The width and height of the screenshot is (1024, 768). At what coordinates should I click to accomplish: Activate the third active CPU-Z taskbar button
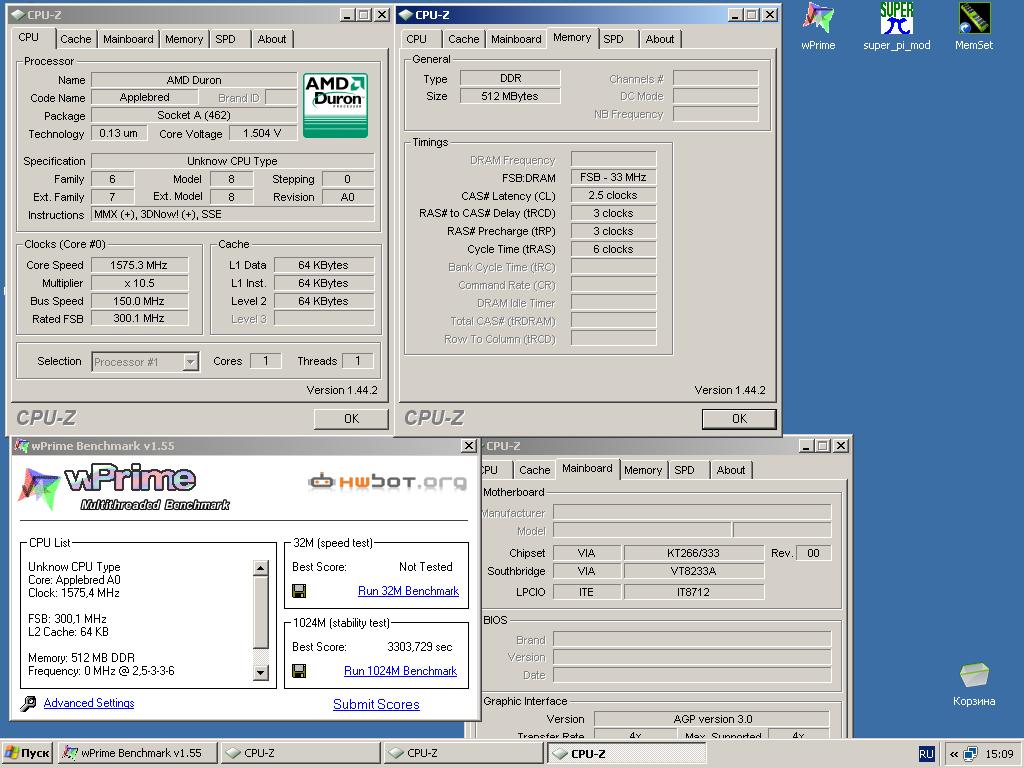click(626, 753)
